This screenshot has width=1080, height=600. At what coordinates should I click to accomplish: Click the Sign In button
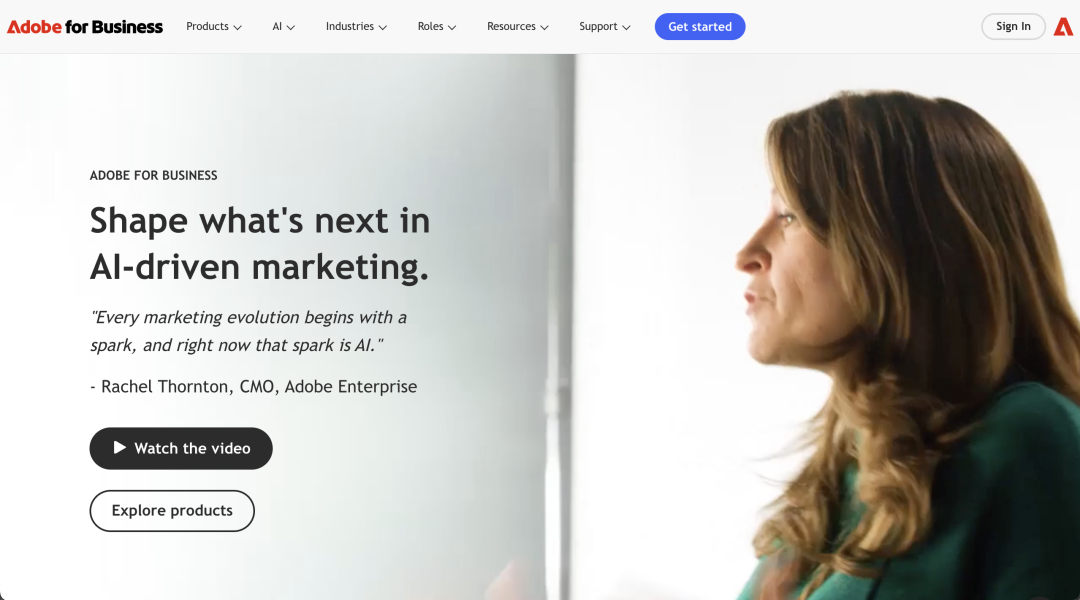(1013, 26)
